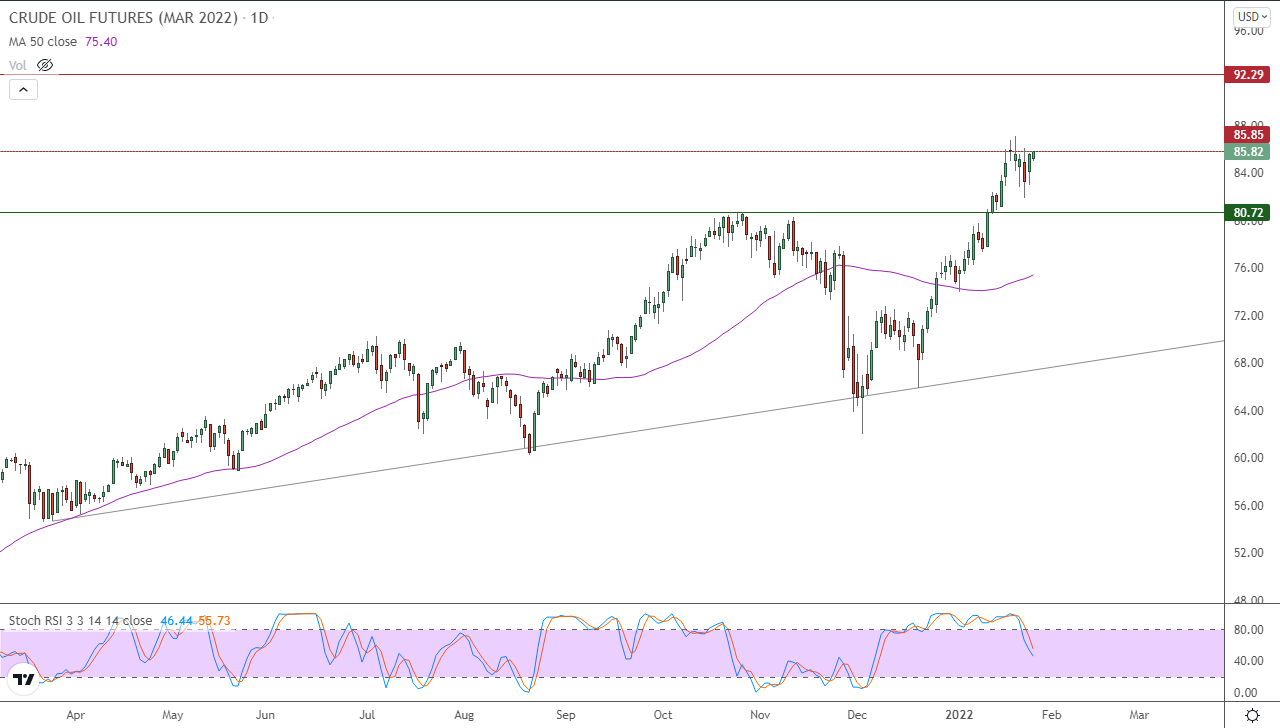The image size is (1280, 728).
Task: Click the 2022 label on time axis
Action: [959, 715]
